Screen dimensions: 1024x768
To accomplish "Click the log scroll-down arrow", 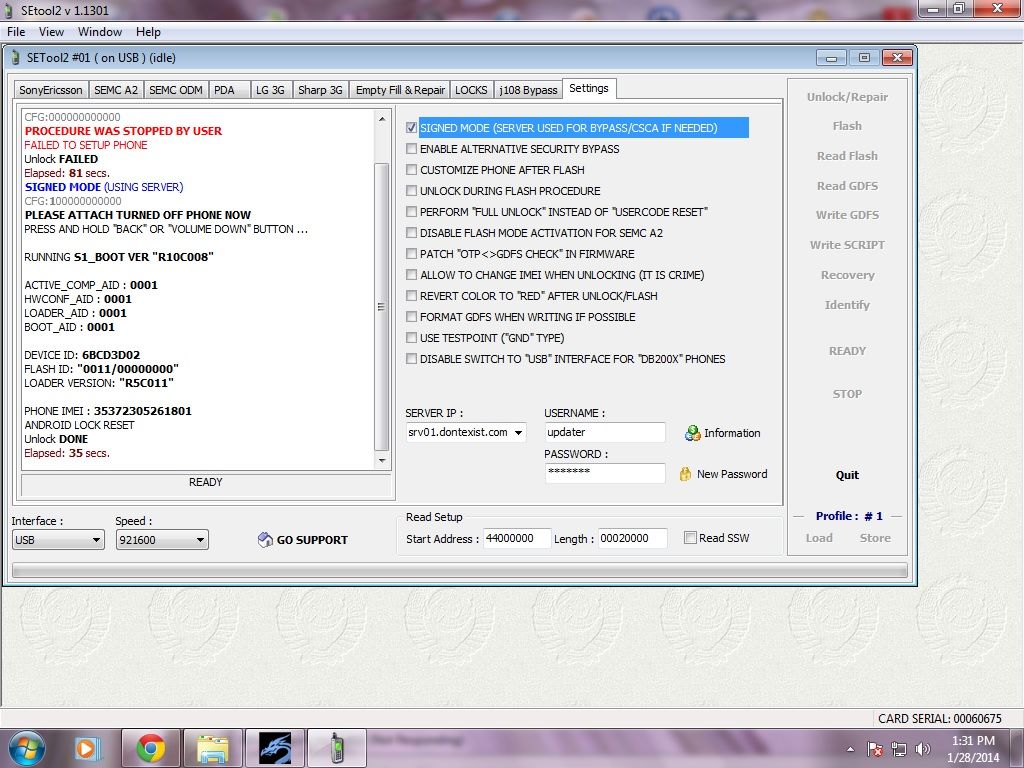I will click(x=381, y=461).
